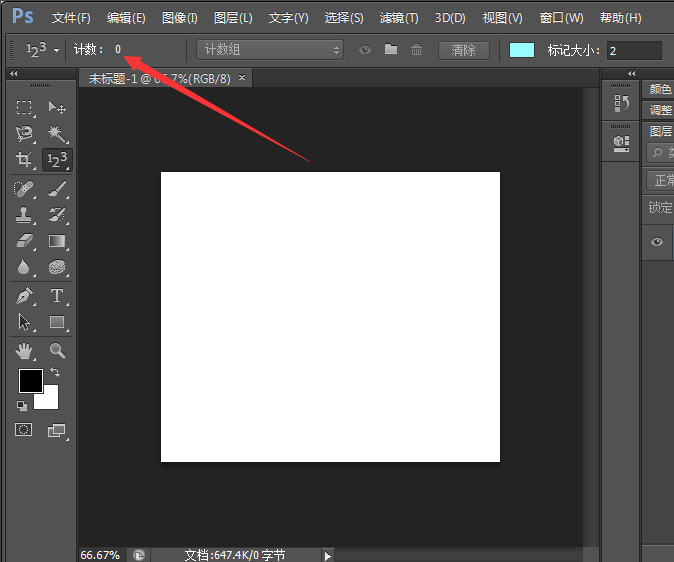This screenshot has height=562, width=674.
Task: Select the Brush tool
Action: [x=57, y=189]
